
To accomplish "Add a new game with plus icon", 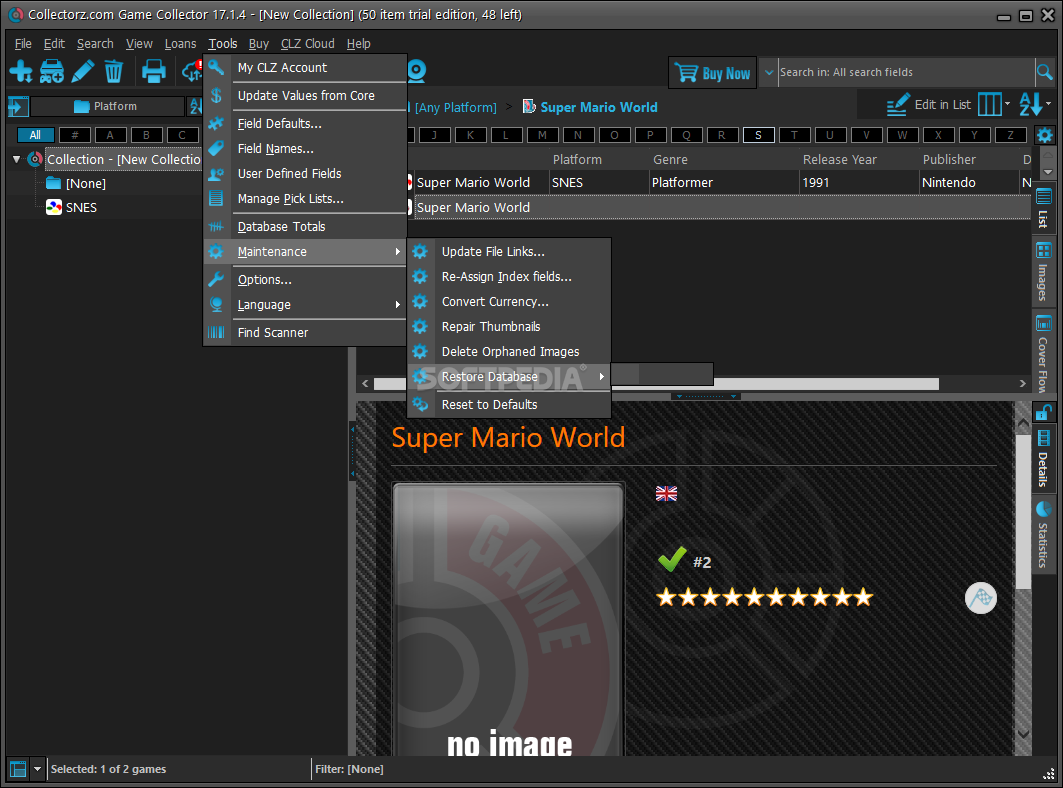I will tap(20, 71).
